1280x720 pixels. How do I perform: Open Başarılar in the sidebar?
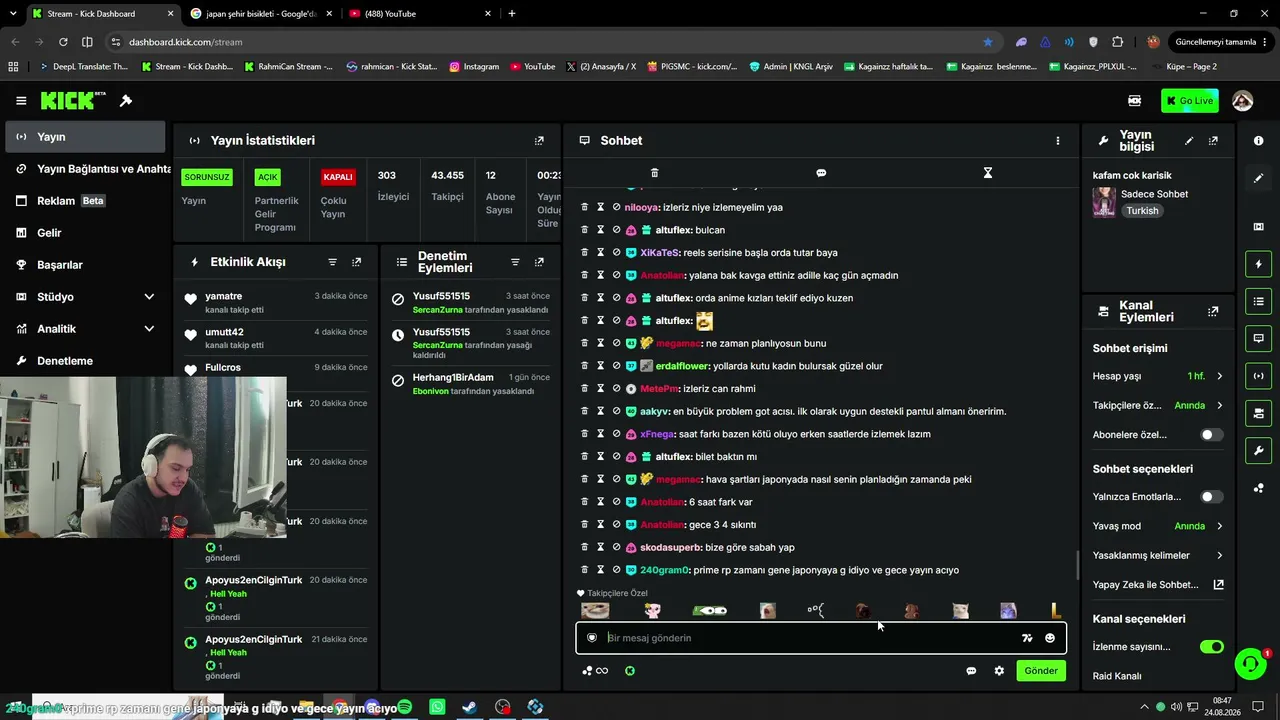click(84, 265)
